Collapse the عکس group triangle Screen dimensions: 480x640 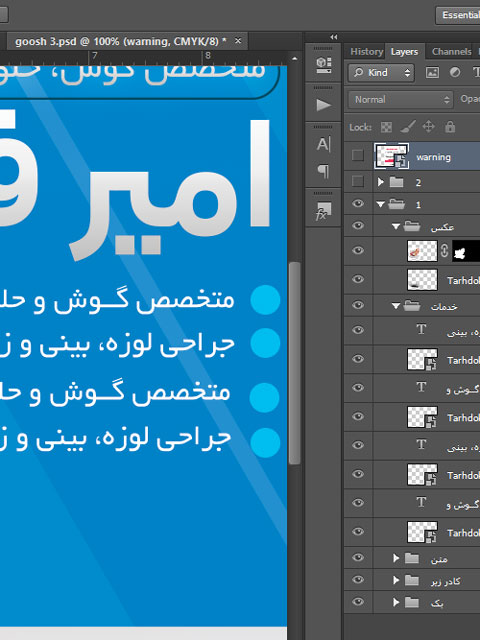point(396,227)
